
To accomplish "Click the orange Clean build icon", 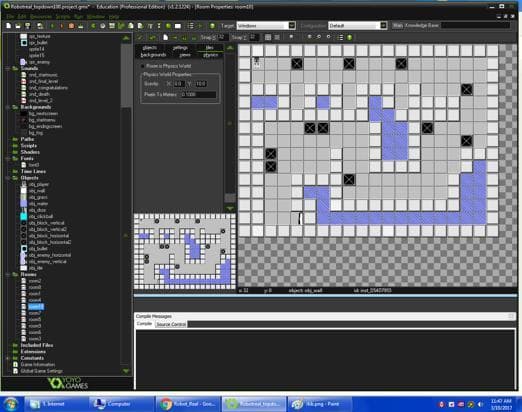I will coord(71,26).
